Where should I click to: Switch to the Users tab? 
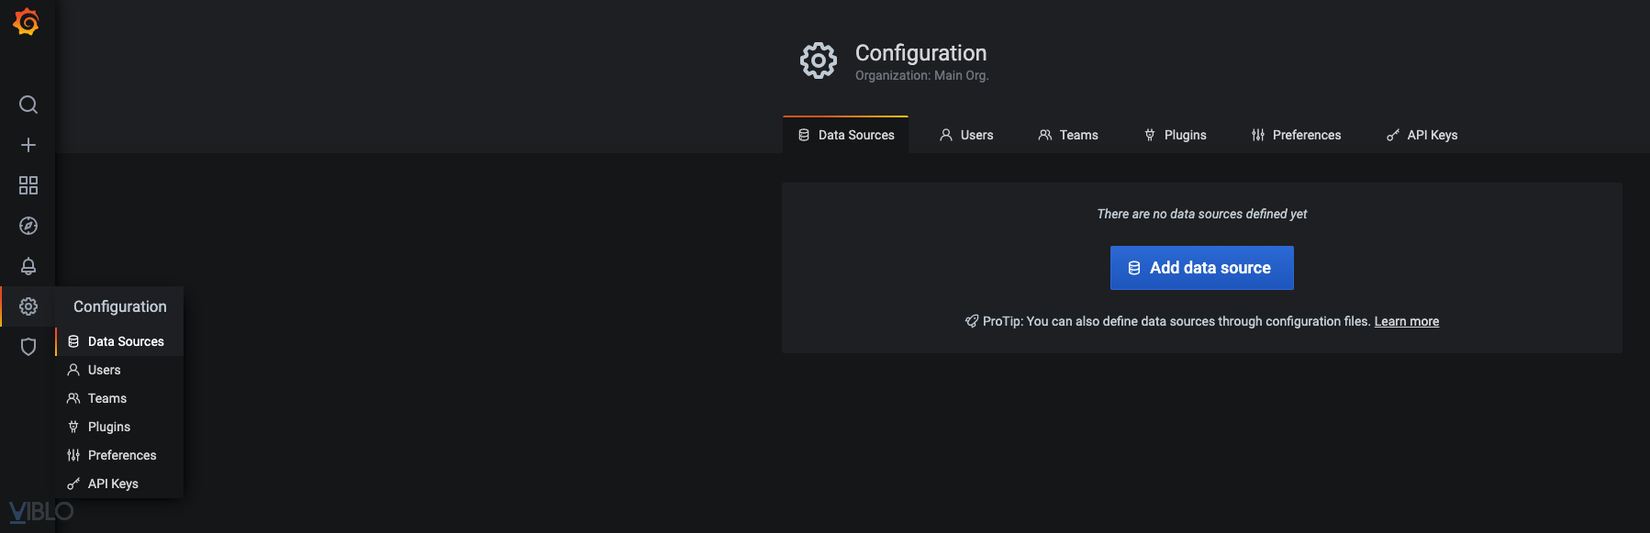click(x=966, y=135)
